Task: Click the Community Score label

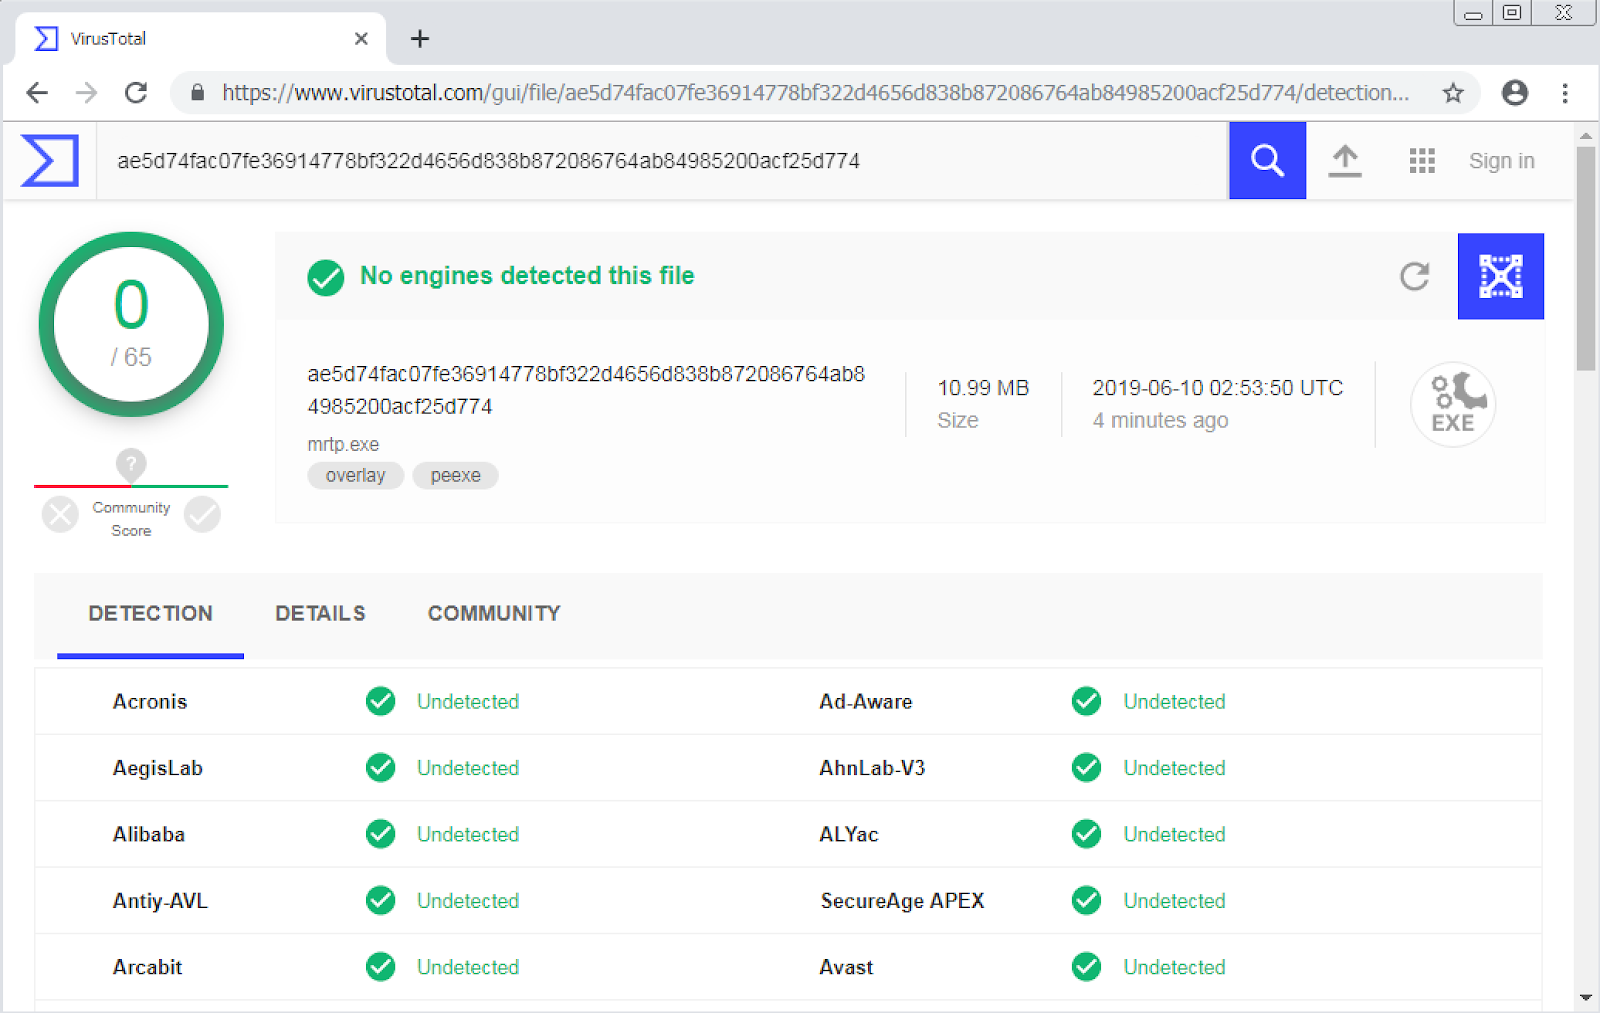Action: [131, 519]
